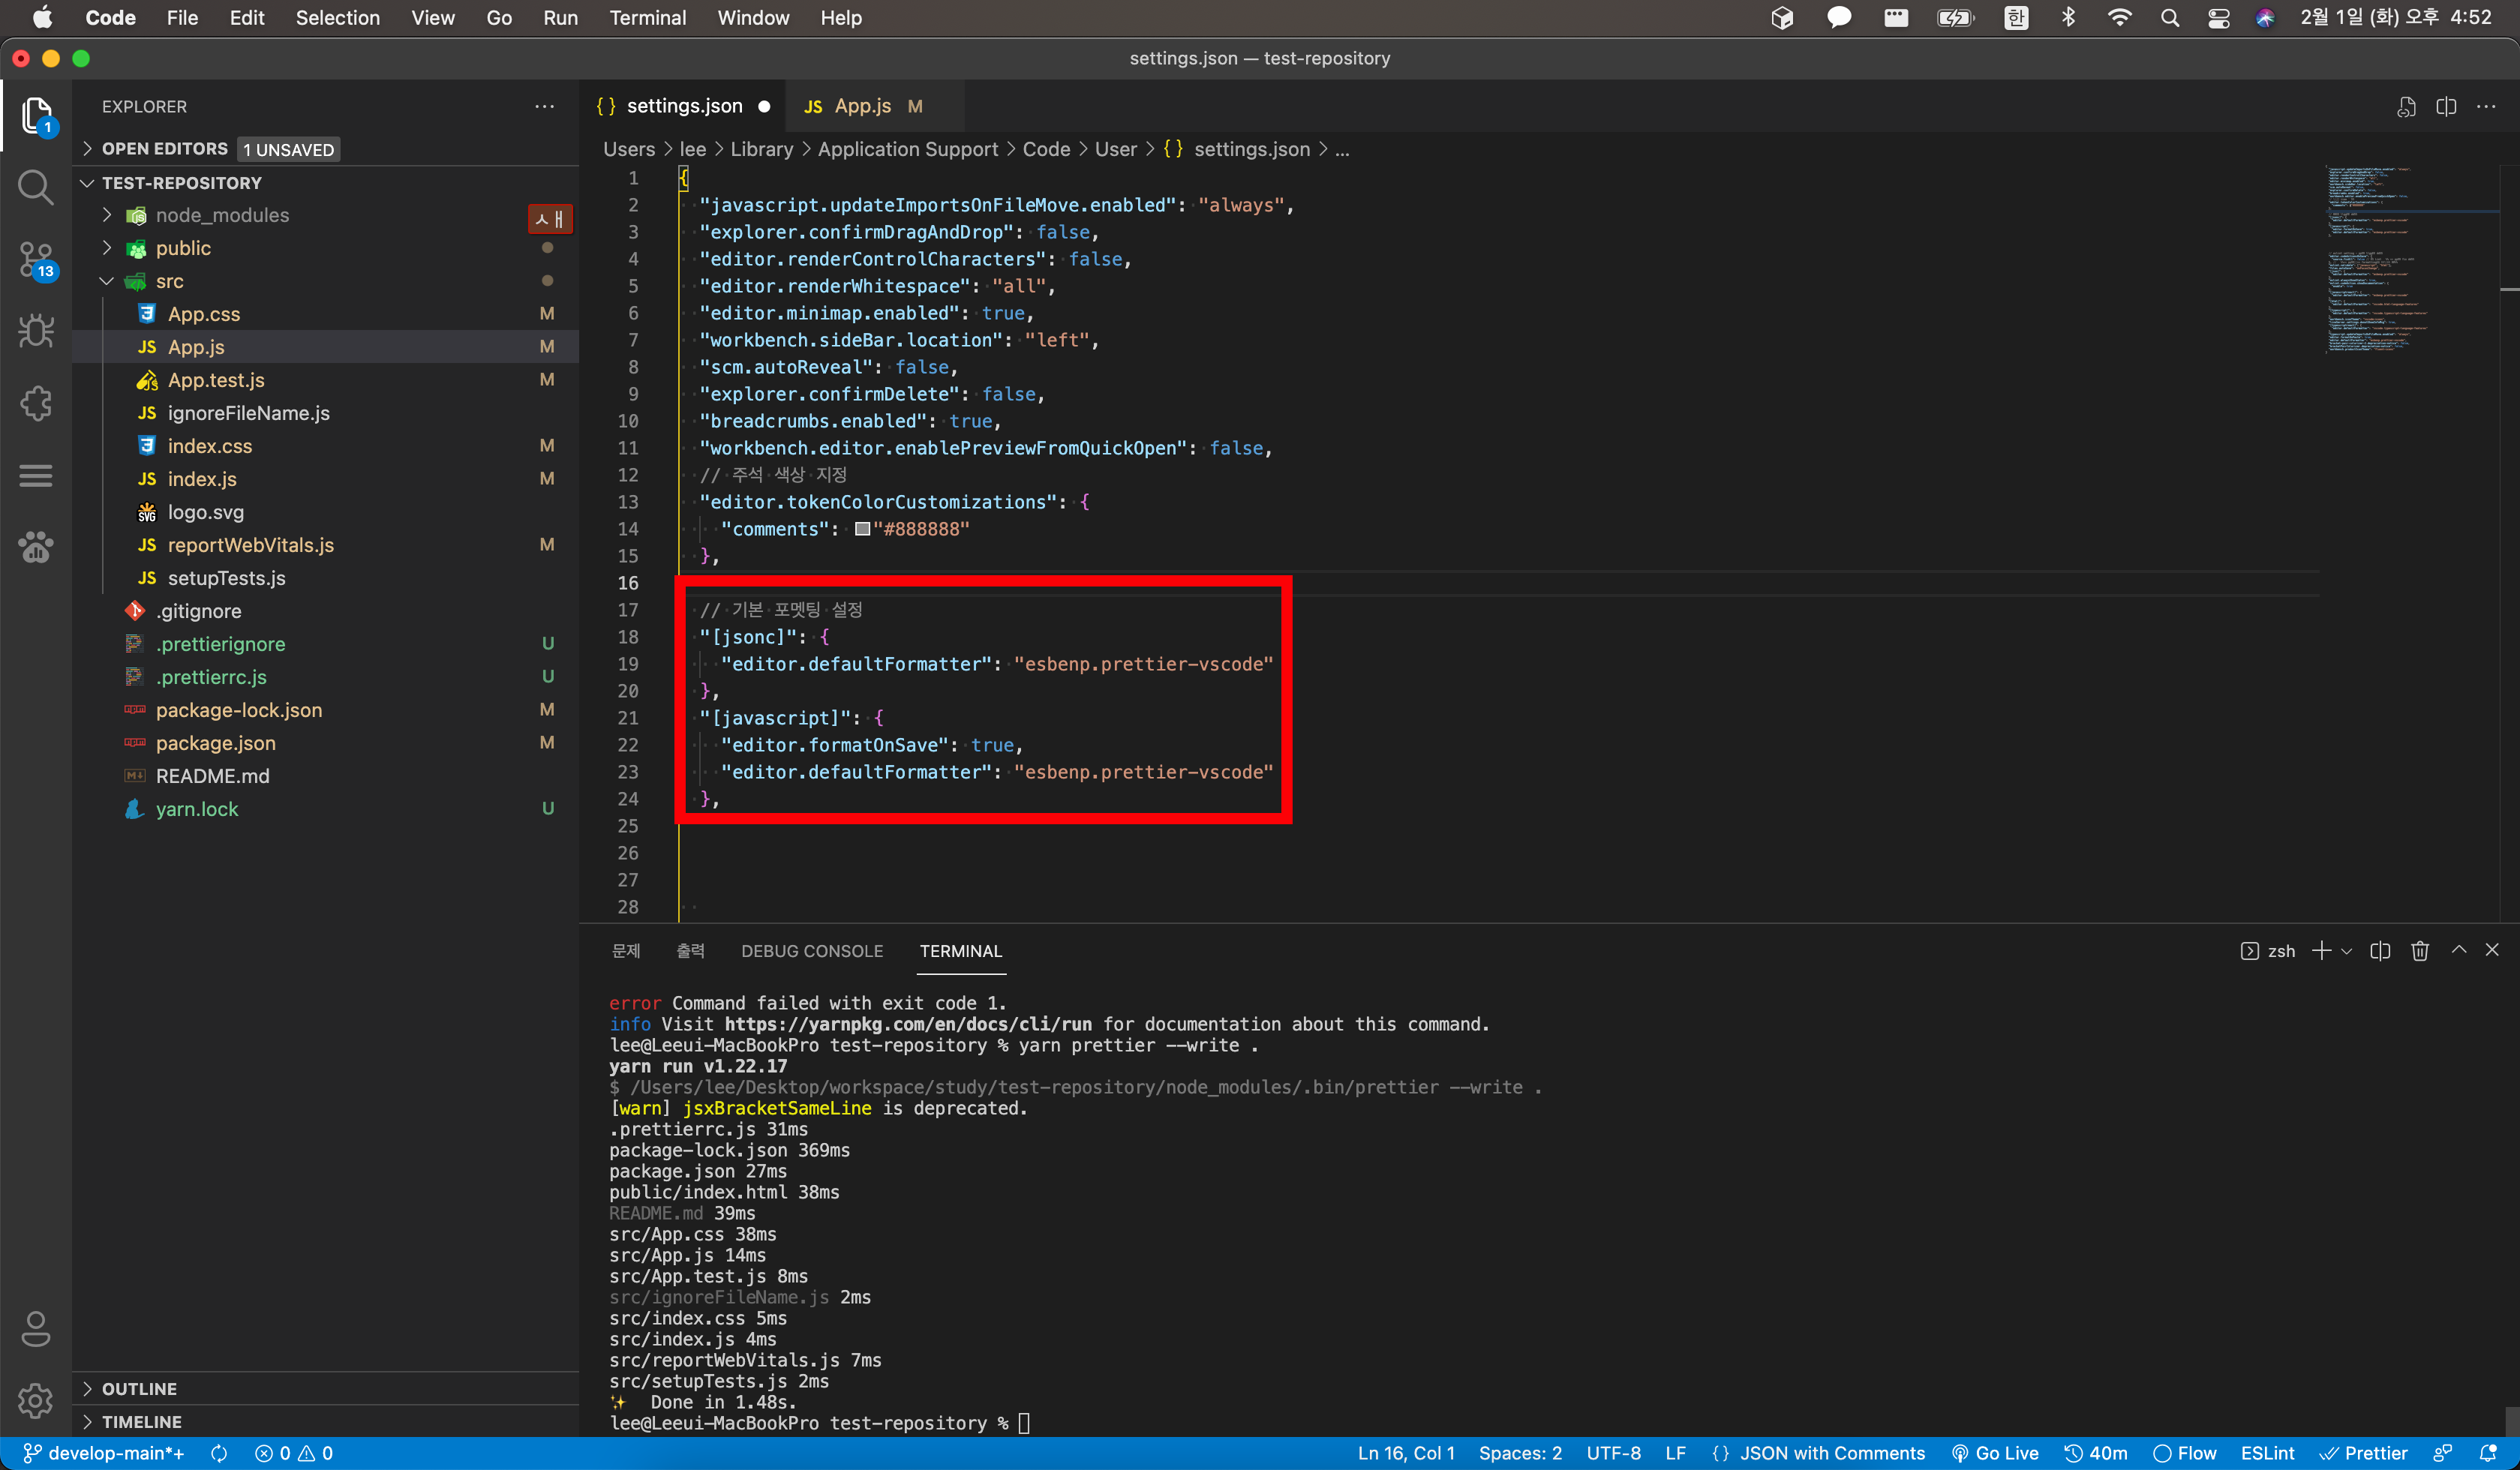The width and height of the screenshot is (2520, 1470).
Task: Open the Run and Debug view
Action: coord(36,331)
